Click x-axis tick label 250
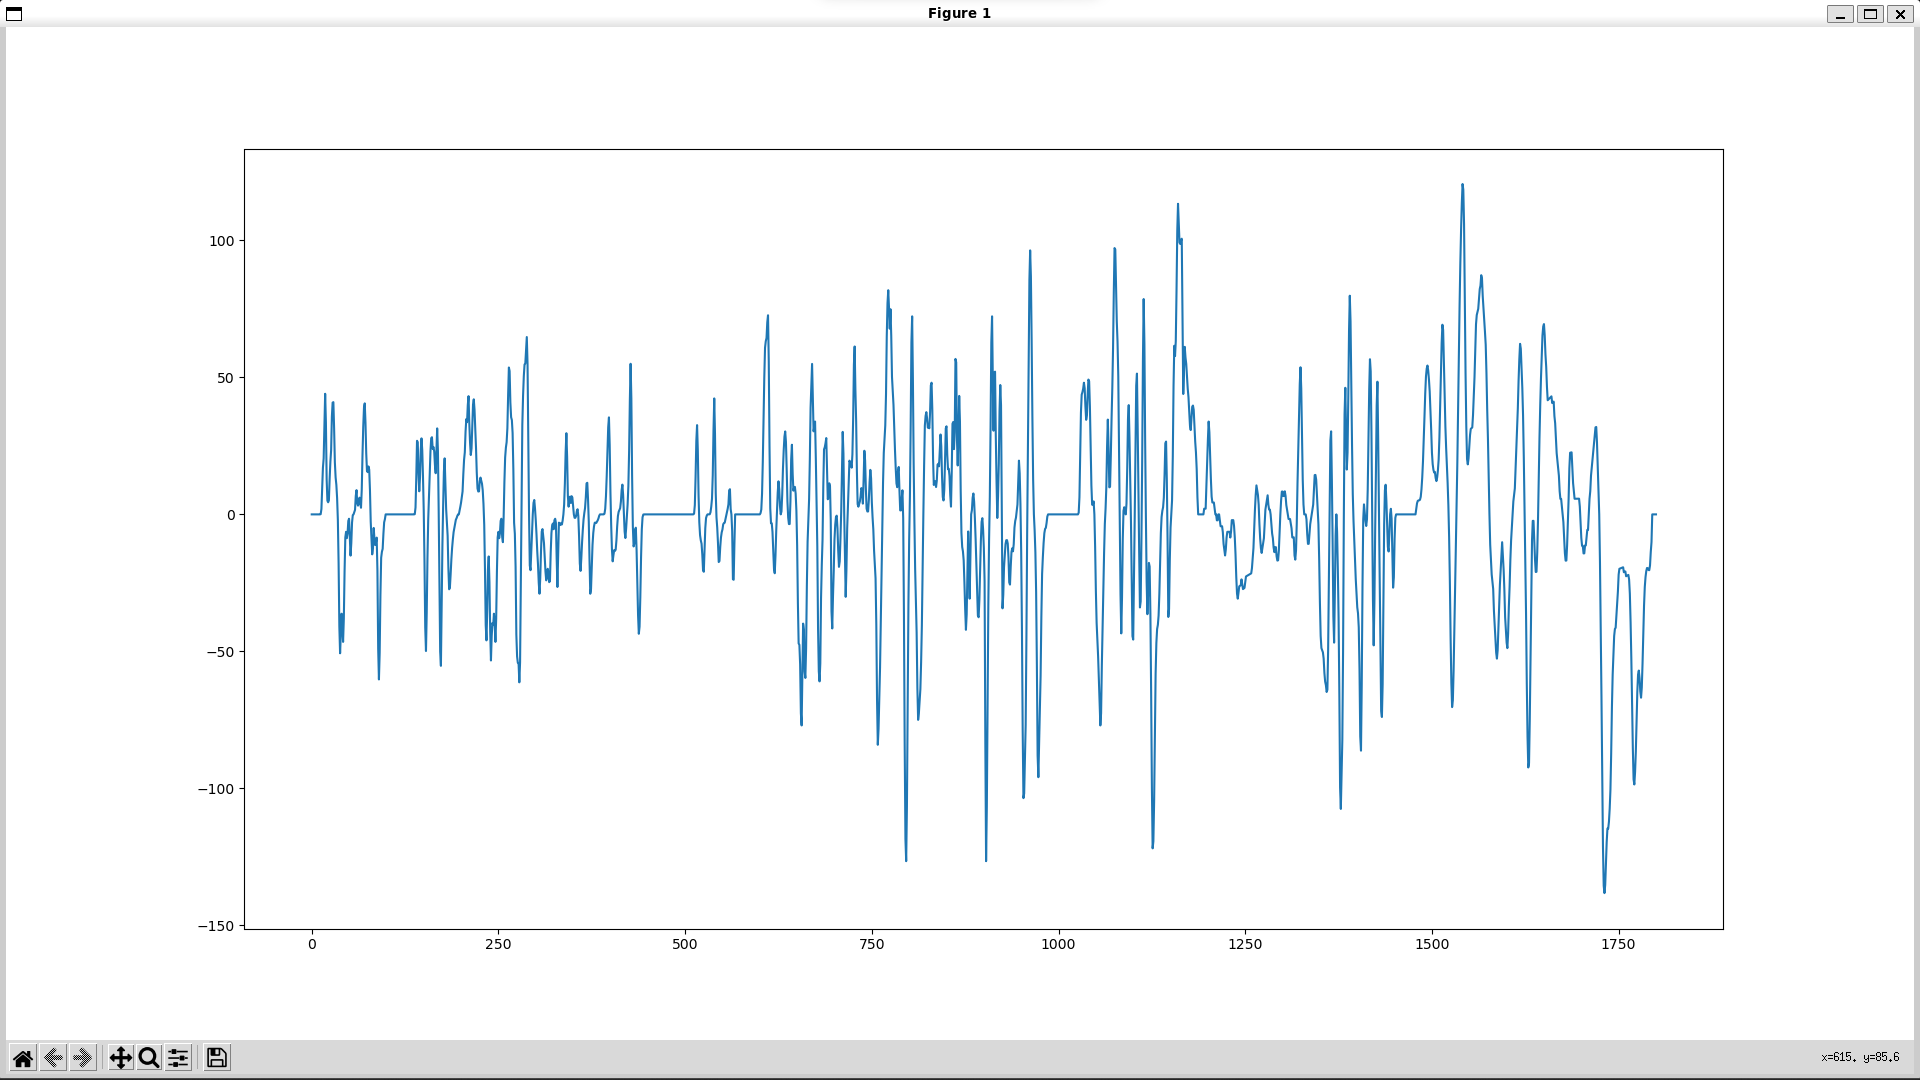Image resolution: width=1920 pixels, height=1080 pixels. pos(498,944)
